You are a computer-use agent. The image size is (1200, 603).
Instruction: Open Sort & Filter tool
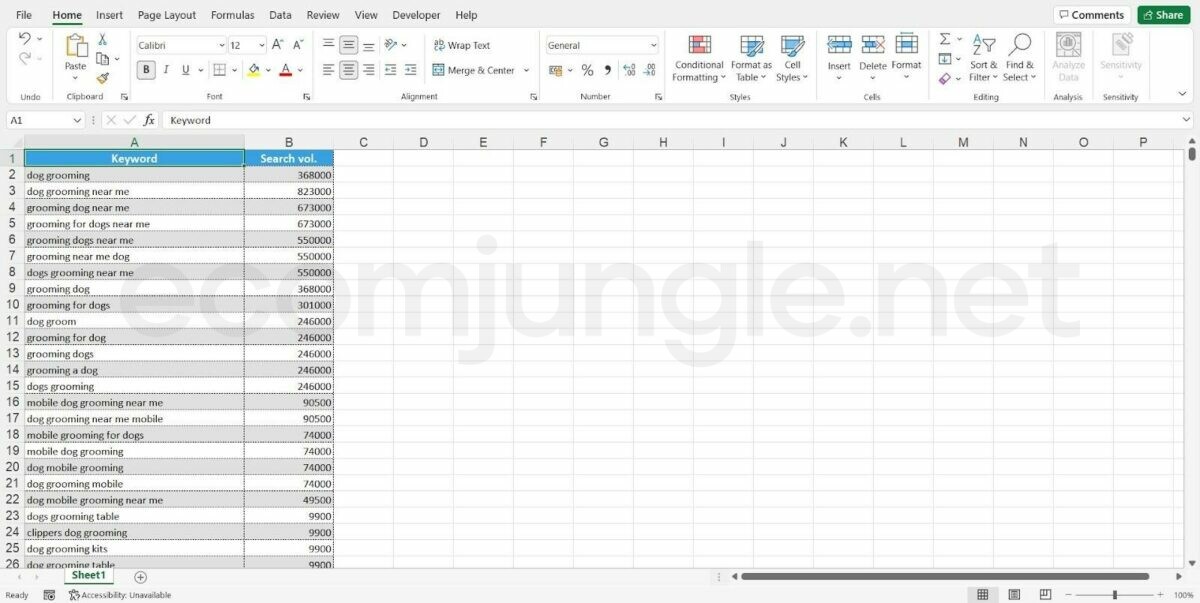point(984,58)
